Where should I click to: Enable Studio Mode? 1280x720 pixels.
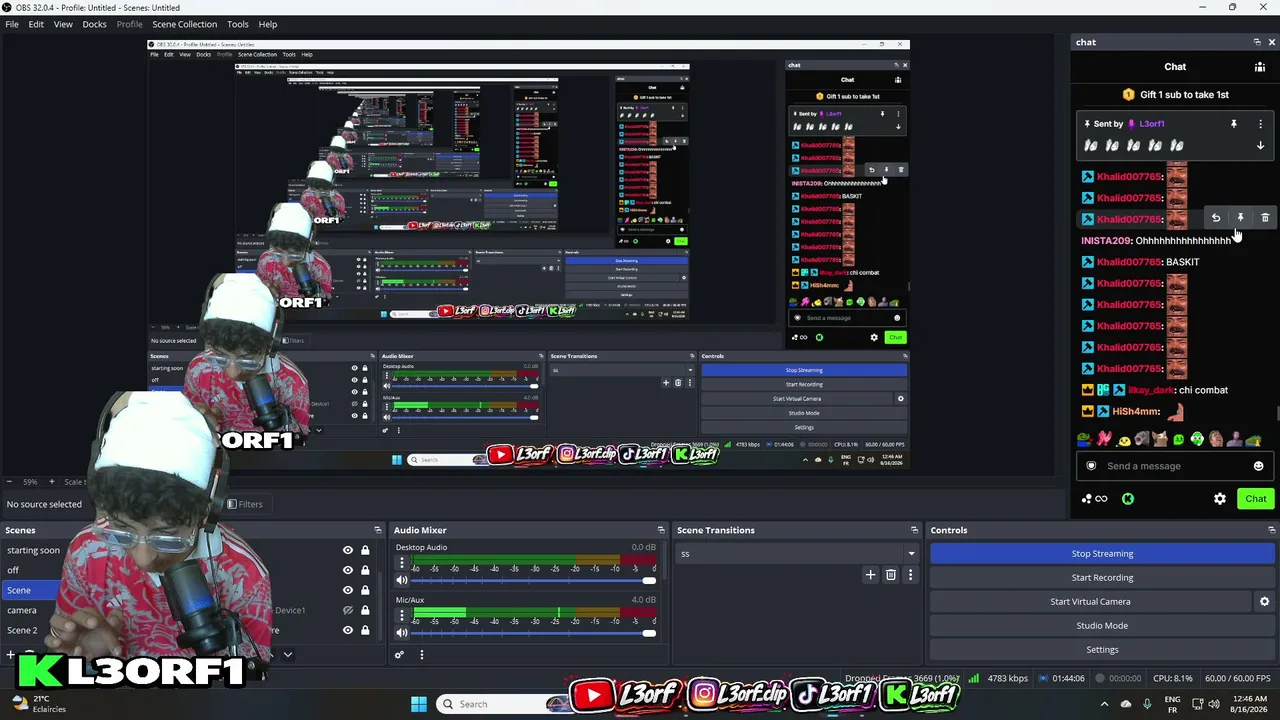click(x=1102, y=626)
